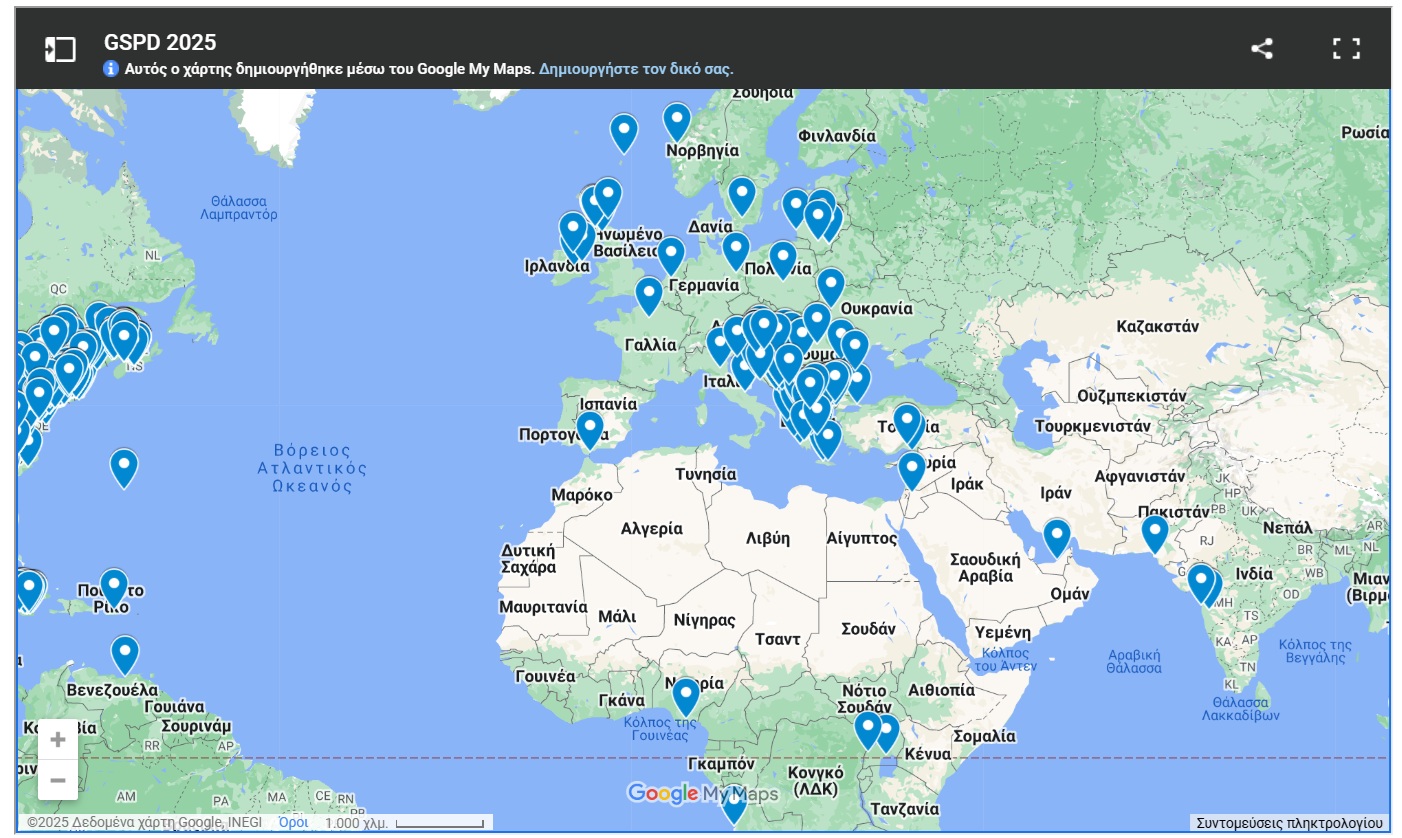Select the pin over Pakistan
Image resolution: width=1402 pixels, height=838 pixels.
pyautogui.click(x=1155, y=532)
